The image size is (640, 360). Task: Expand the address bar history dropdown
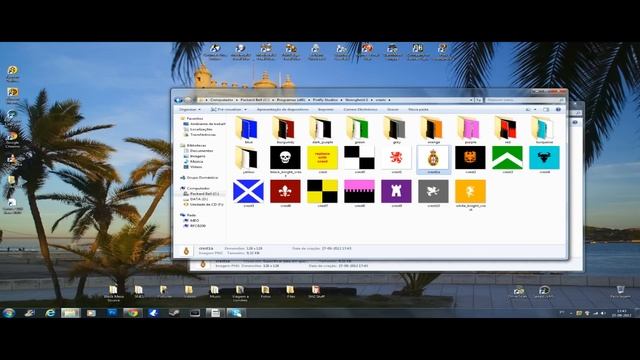click(x=471, y=100)
